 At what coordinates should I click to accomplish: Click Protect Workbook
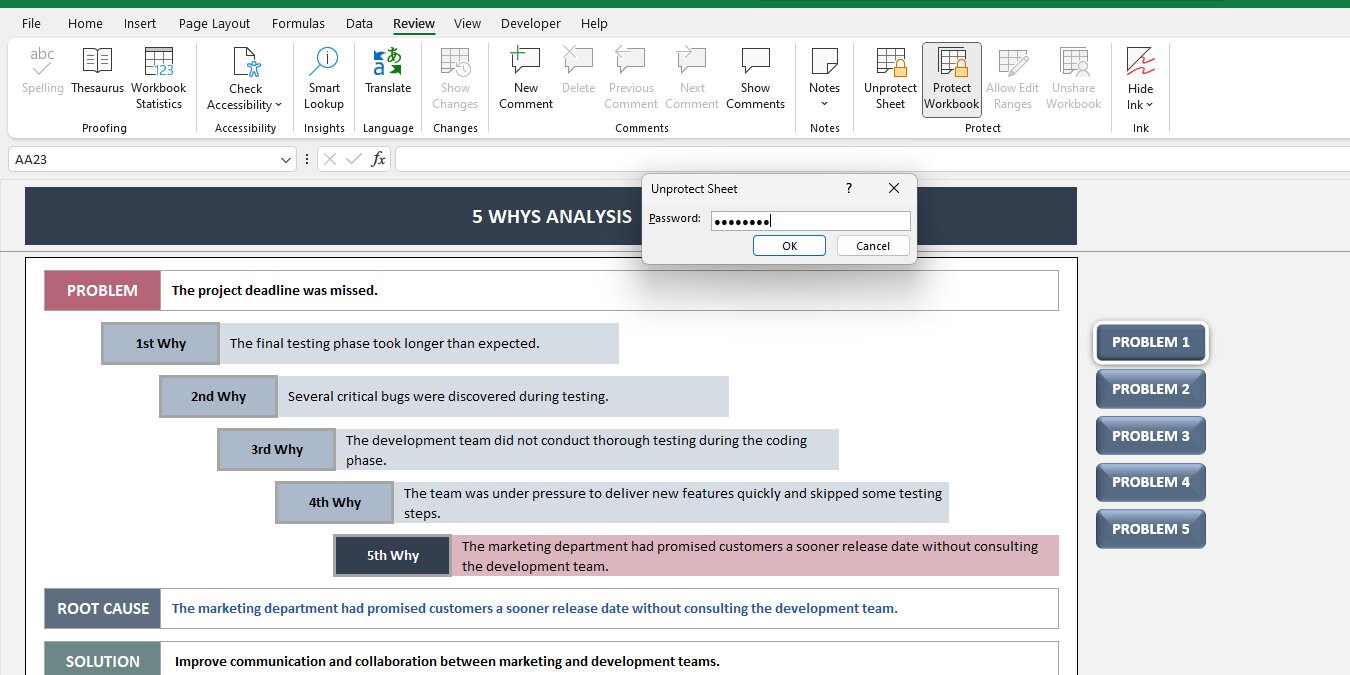coord(952,79)
